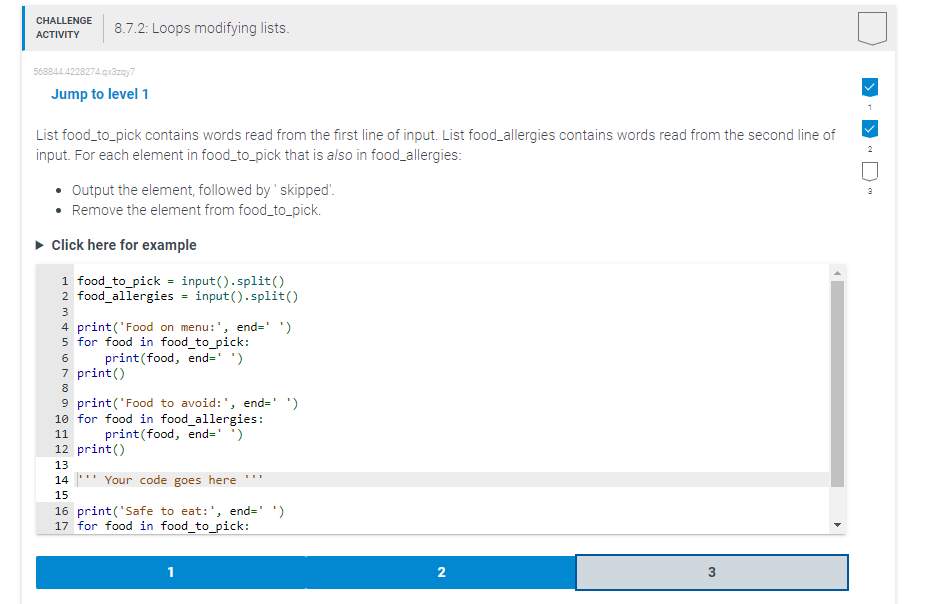
Task: Click empty editable line 13 in editor
Action: point(452,465)
